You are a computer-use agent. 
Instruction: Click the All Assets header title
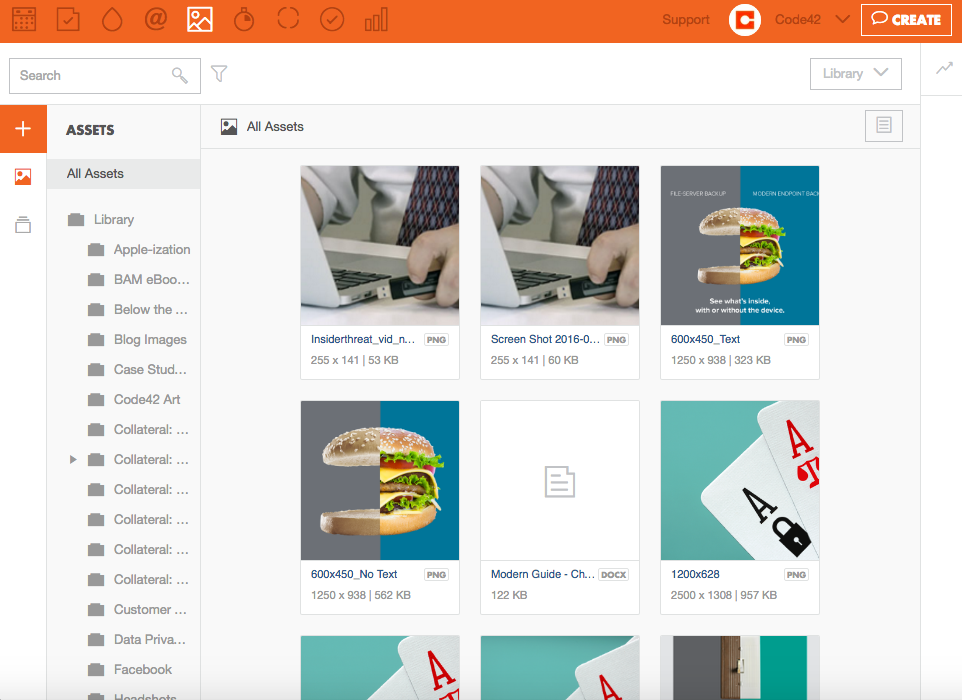[x=275, y=127]
